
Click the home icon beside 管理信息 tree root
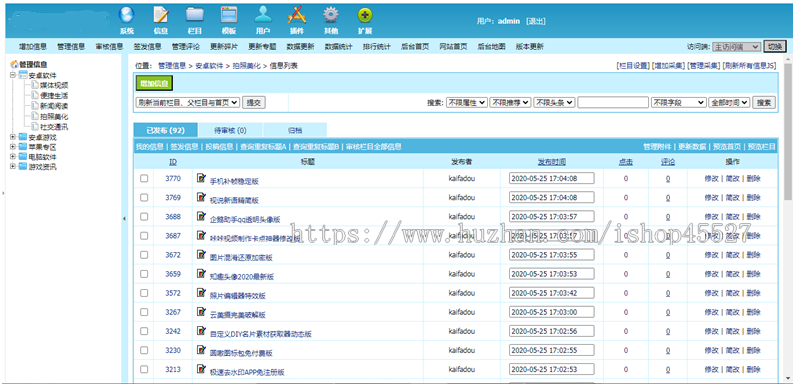tap(14, 64)
